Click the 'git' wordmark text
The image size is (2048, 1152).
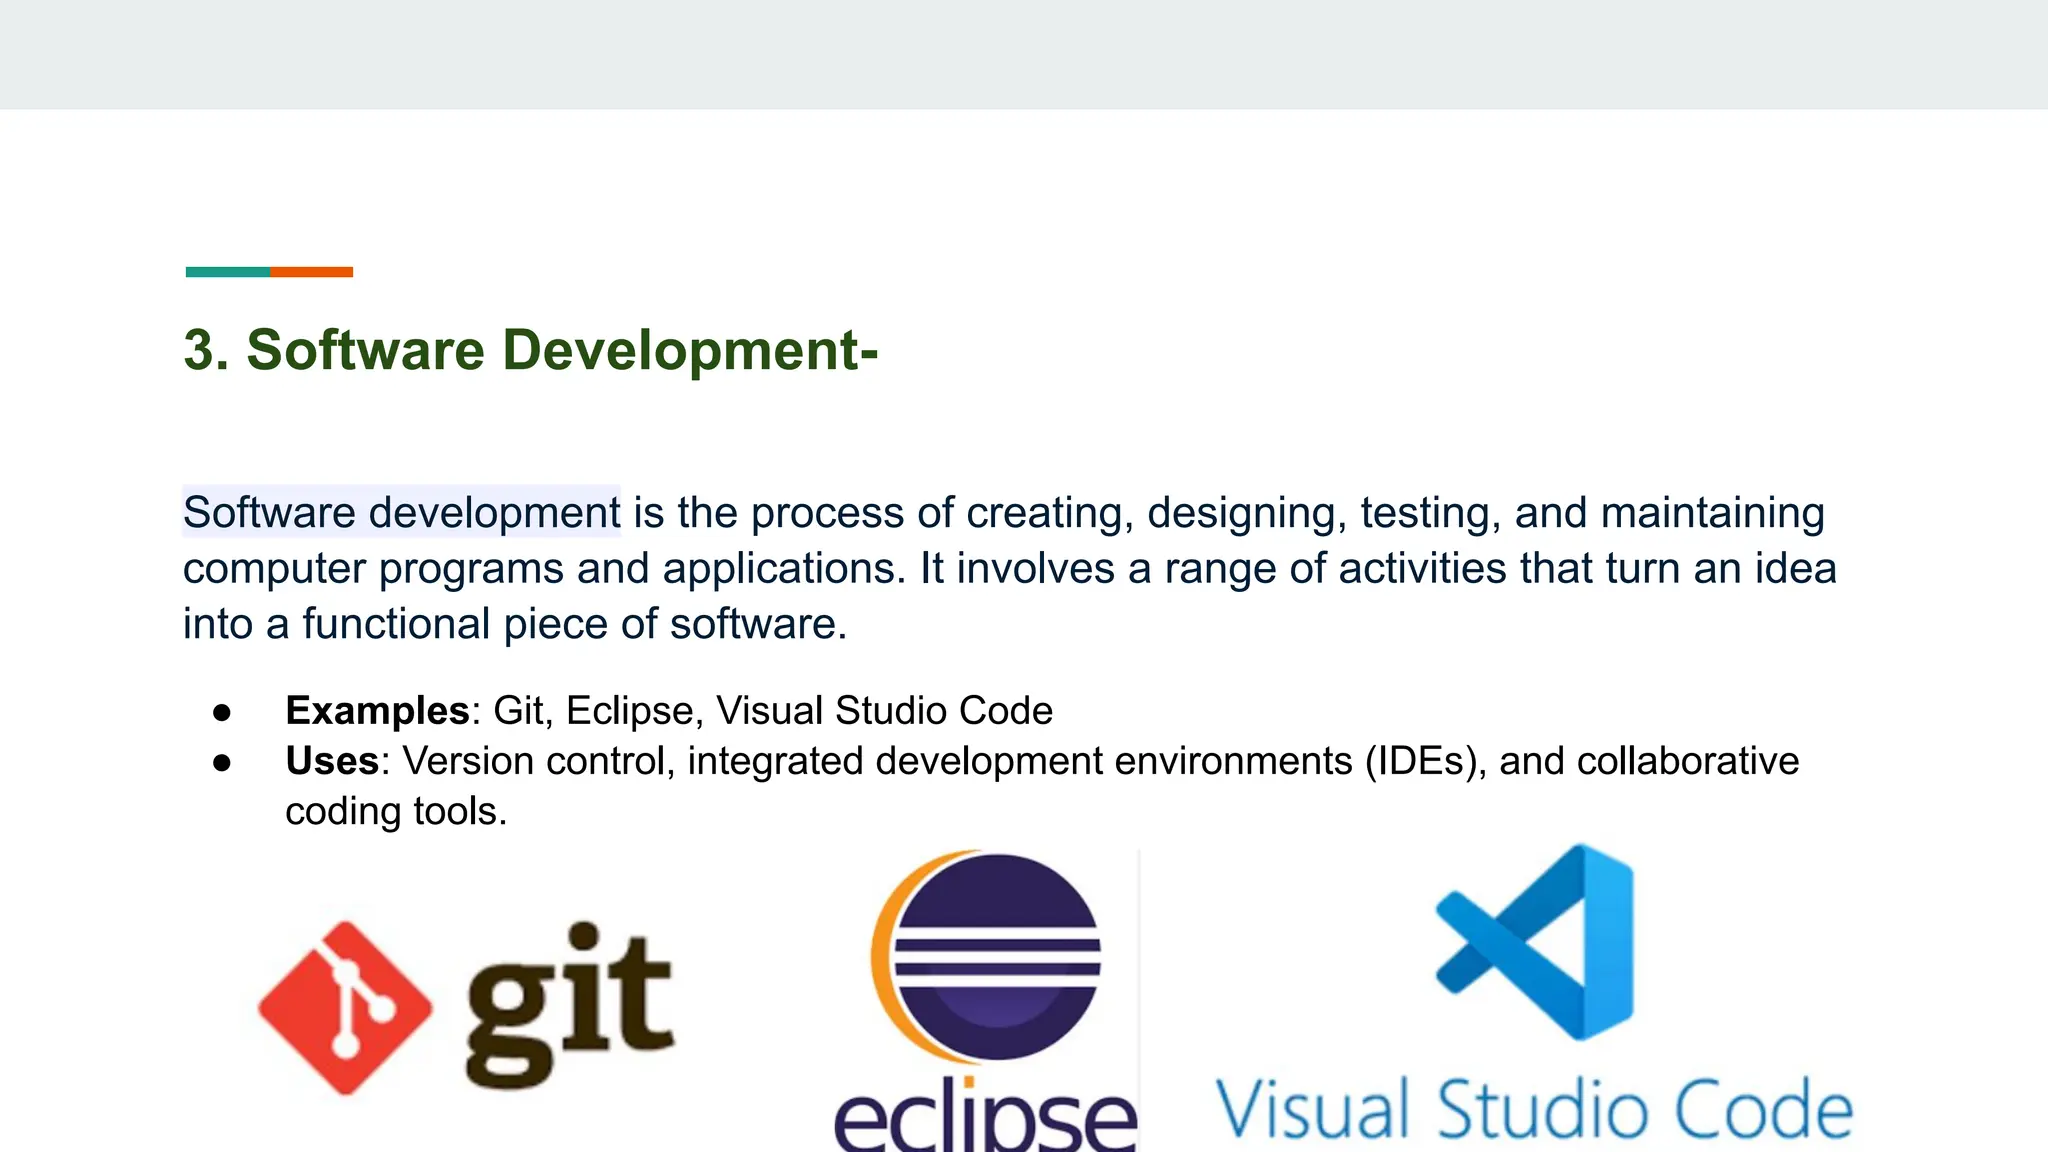(570, 1004)
